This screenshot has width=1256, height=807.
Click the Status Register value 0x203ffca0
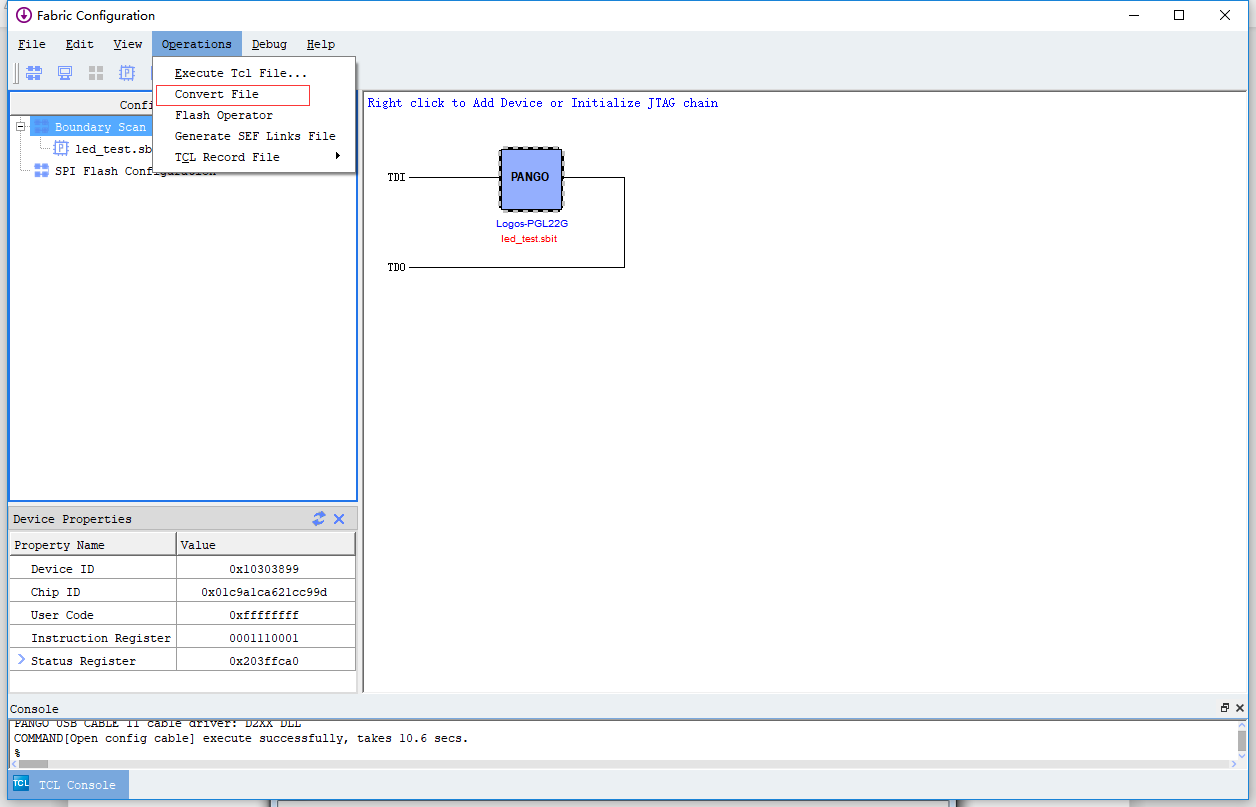(x=264, y=661)
